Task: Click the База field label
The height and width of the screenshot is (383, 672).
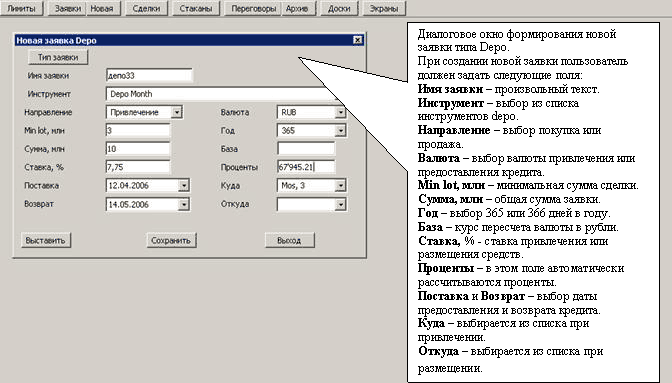Action: point(229,149)
